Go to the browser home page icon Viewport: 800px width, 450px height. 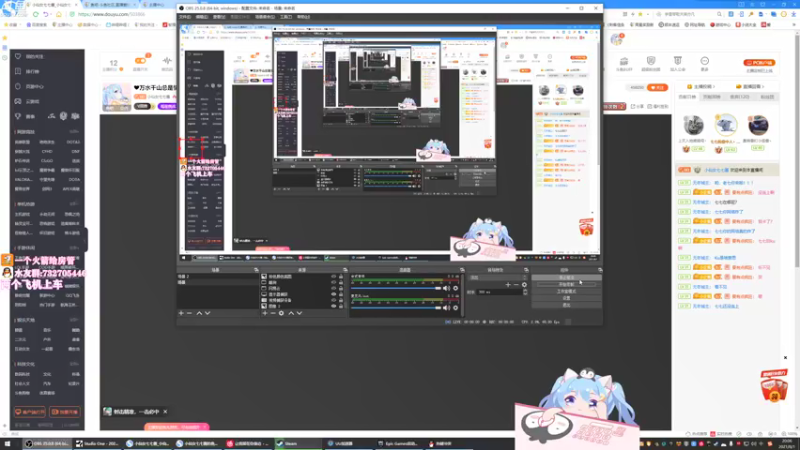[x=59, y=14]
